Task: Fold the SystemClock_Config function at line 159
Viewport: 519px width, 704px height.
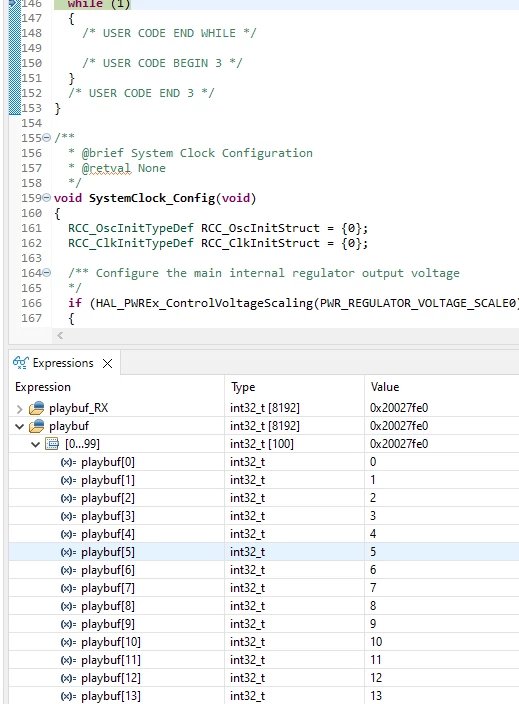Action: [x=46, y=198]
